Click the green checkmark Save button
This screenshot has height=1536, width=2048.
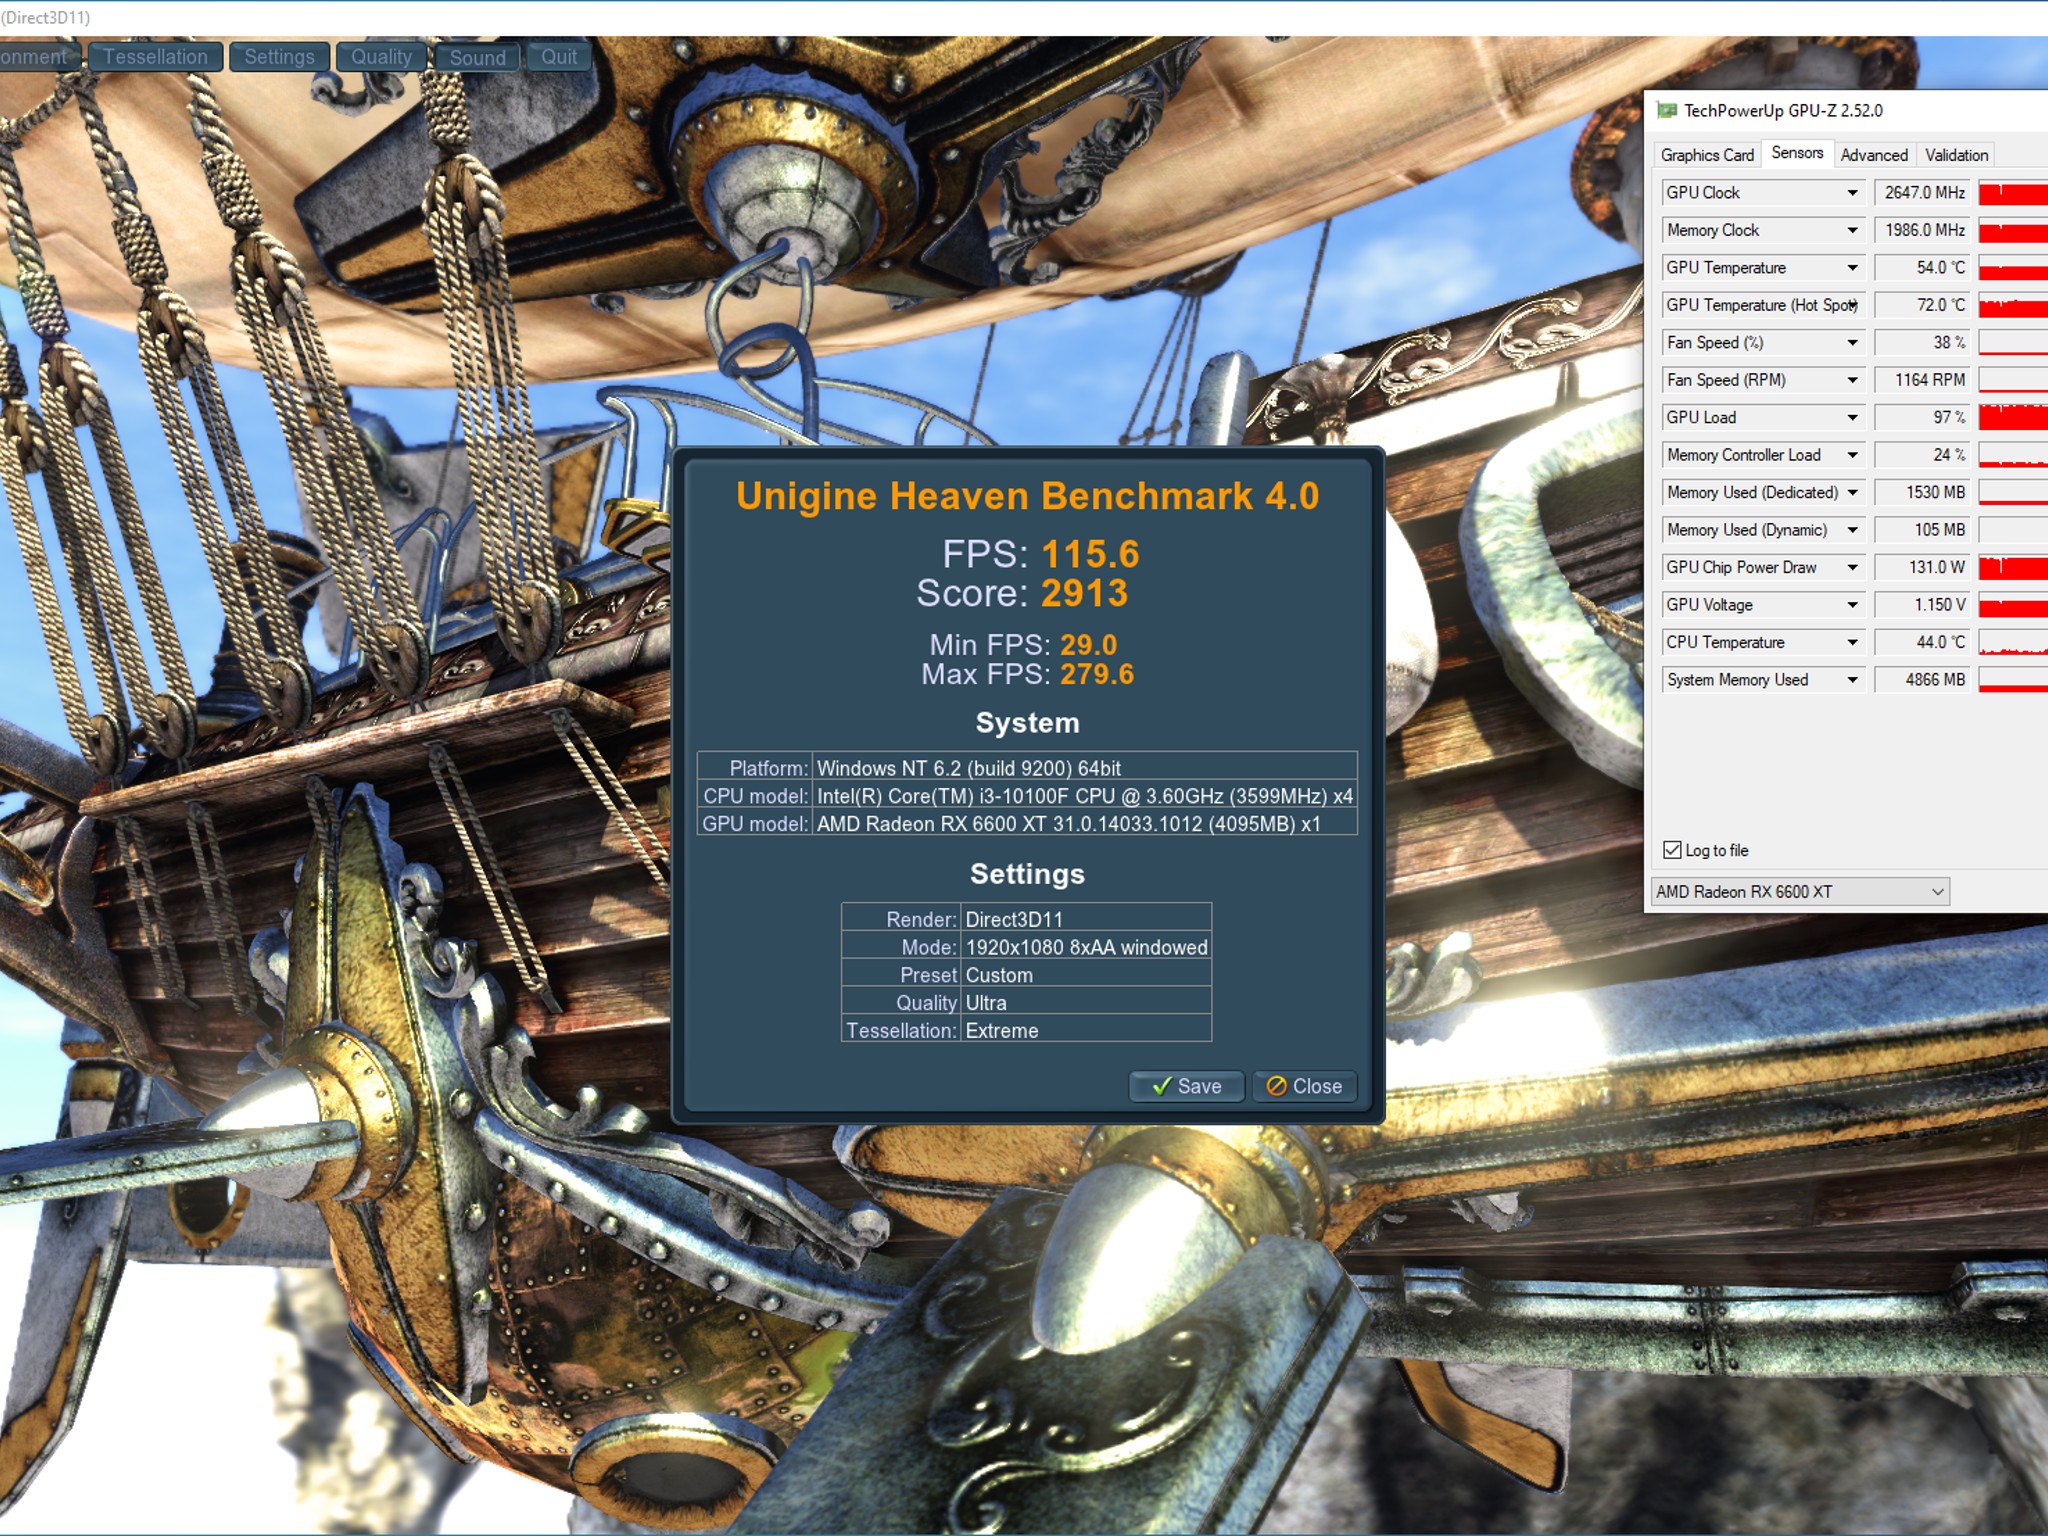coord(1187,1086)
